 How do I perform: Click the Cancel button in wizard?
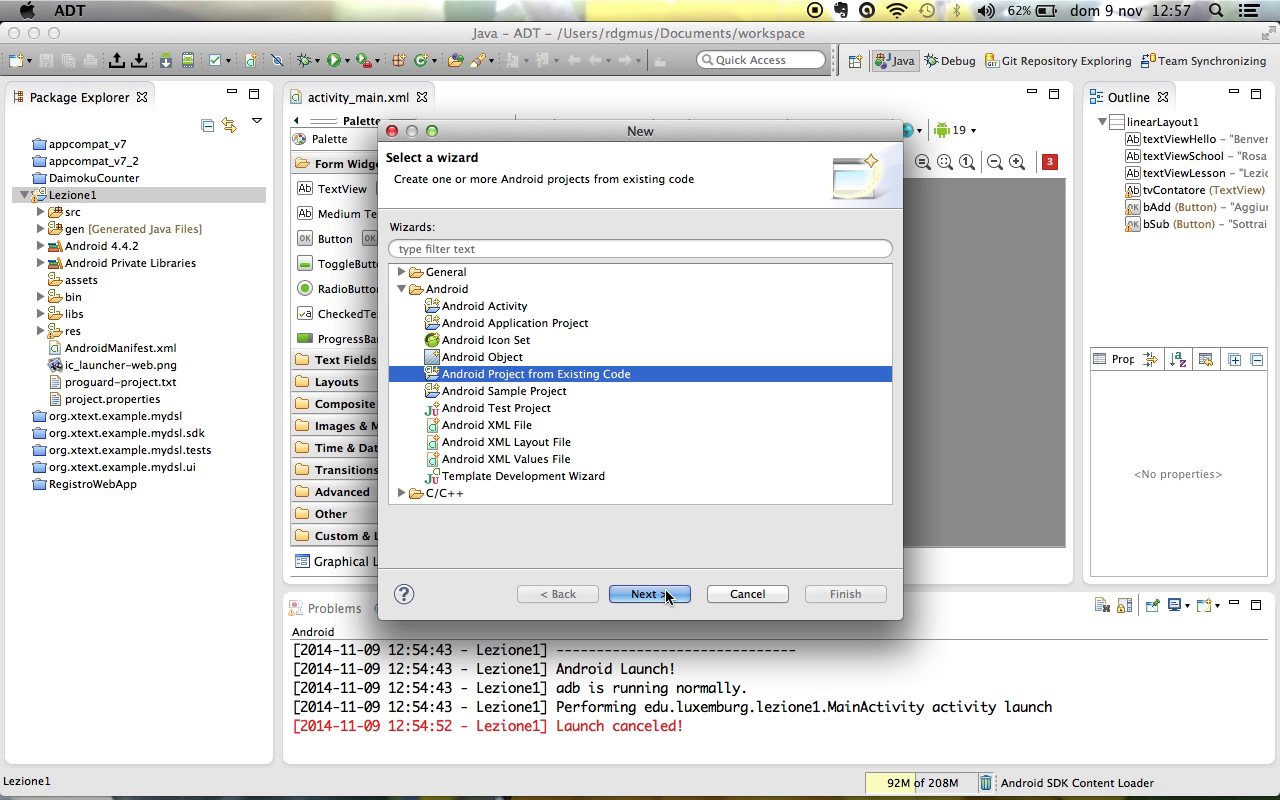click(748, 594)
